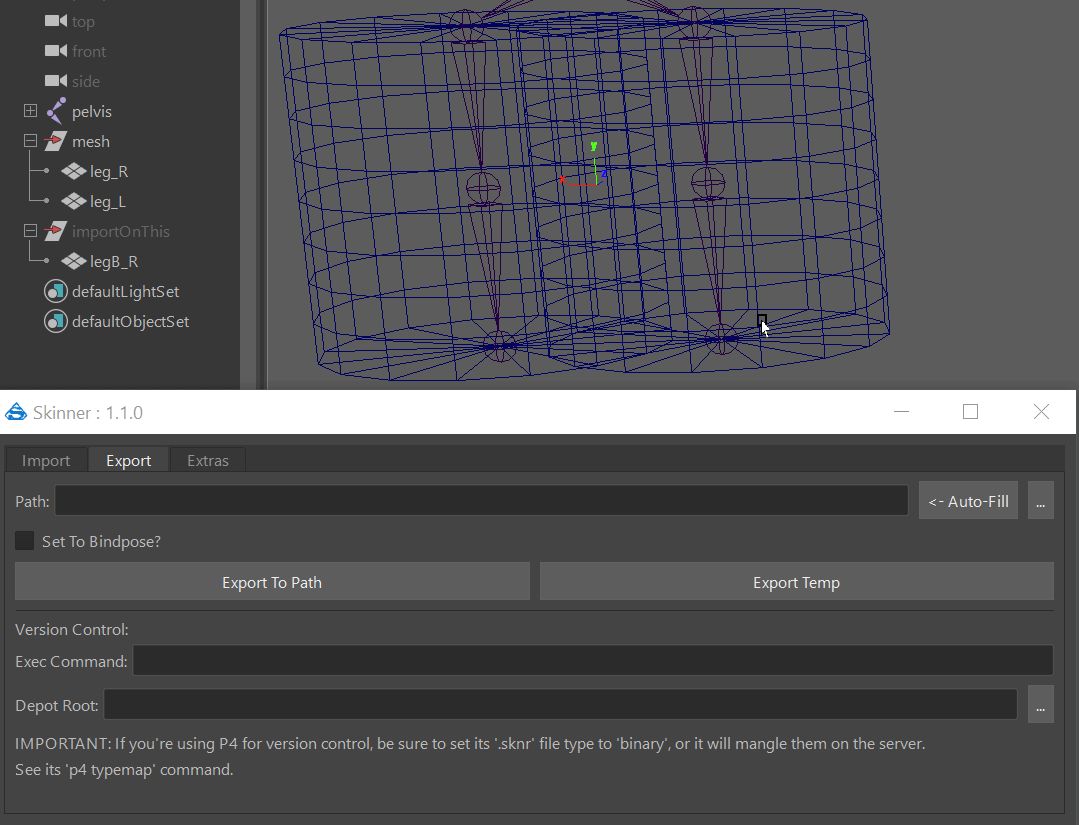Select importOnThis in the outliner
The width and height of the screenshot is (1079, 825).
pos(121,232)
